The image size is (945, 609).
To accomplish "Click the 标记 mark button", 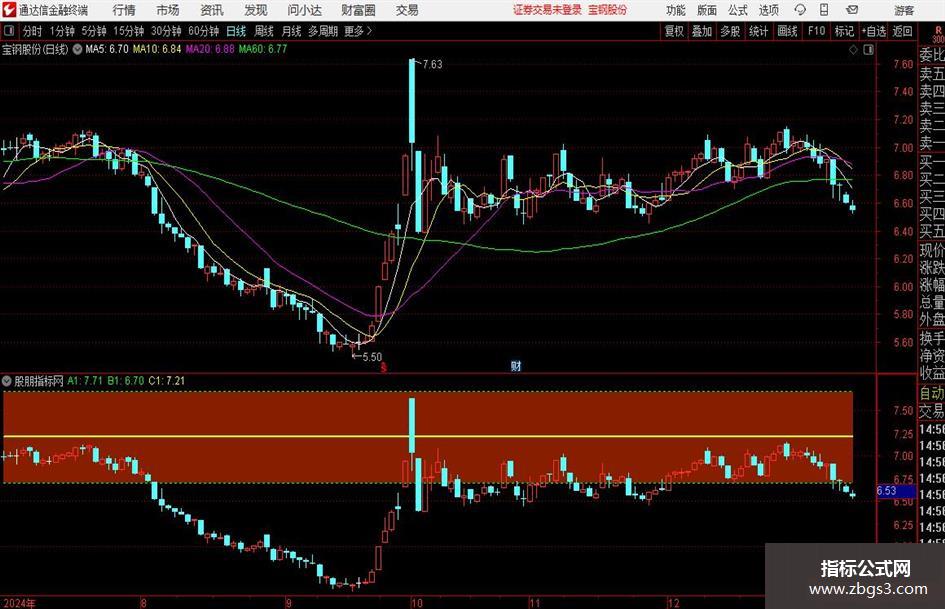I will pos(844,31).
